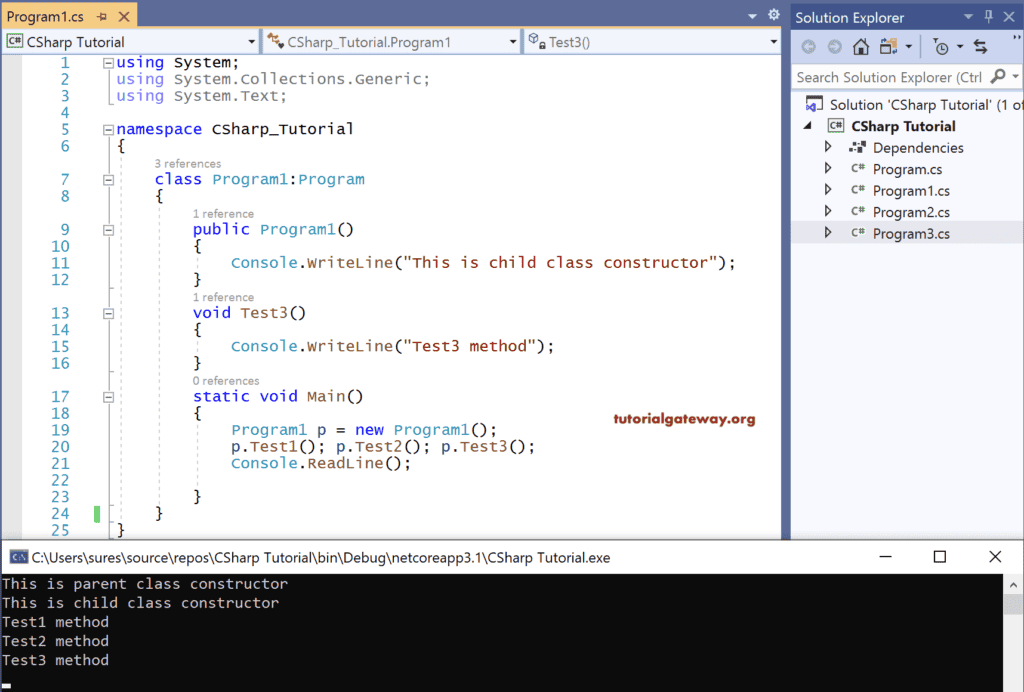Image resolution: width=1024 pixels, height=692 pixels.
Task: Open editor window settings gear
Action: coord(774,15)
